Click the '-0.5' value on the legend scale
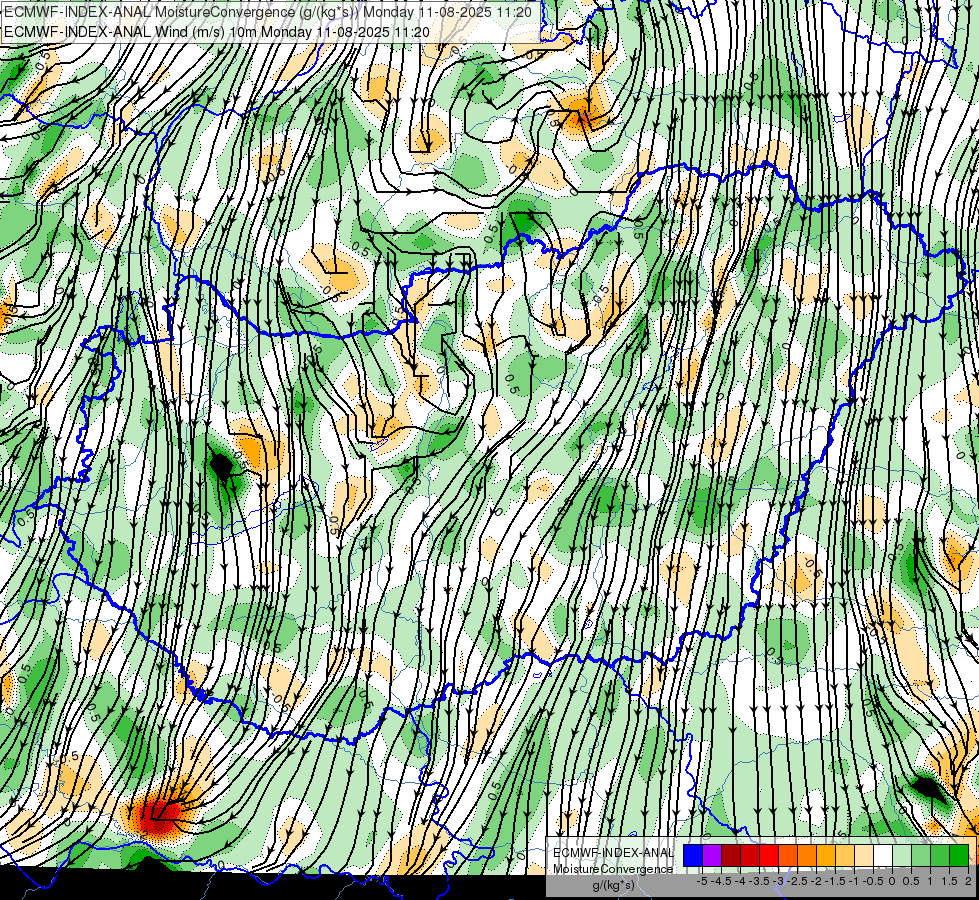Viewport: 979px width, 900px height. (x=873, y=881)
